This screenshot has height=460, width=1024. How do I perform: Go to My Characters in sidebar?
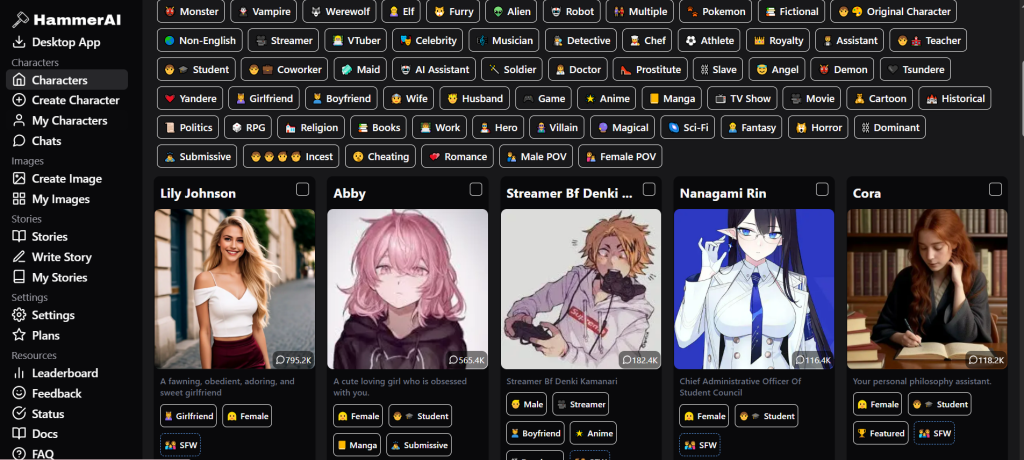click(x=67, y=120)
